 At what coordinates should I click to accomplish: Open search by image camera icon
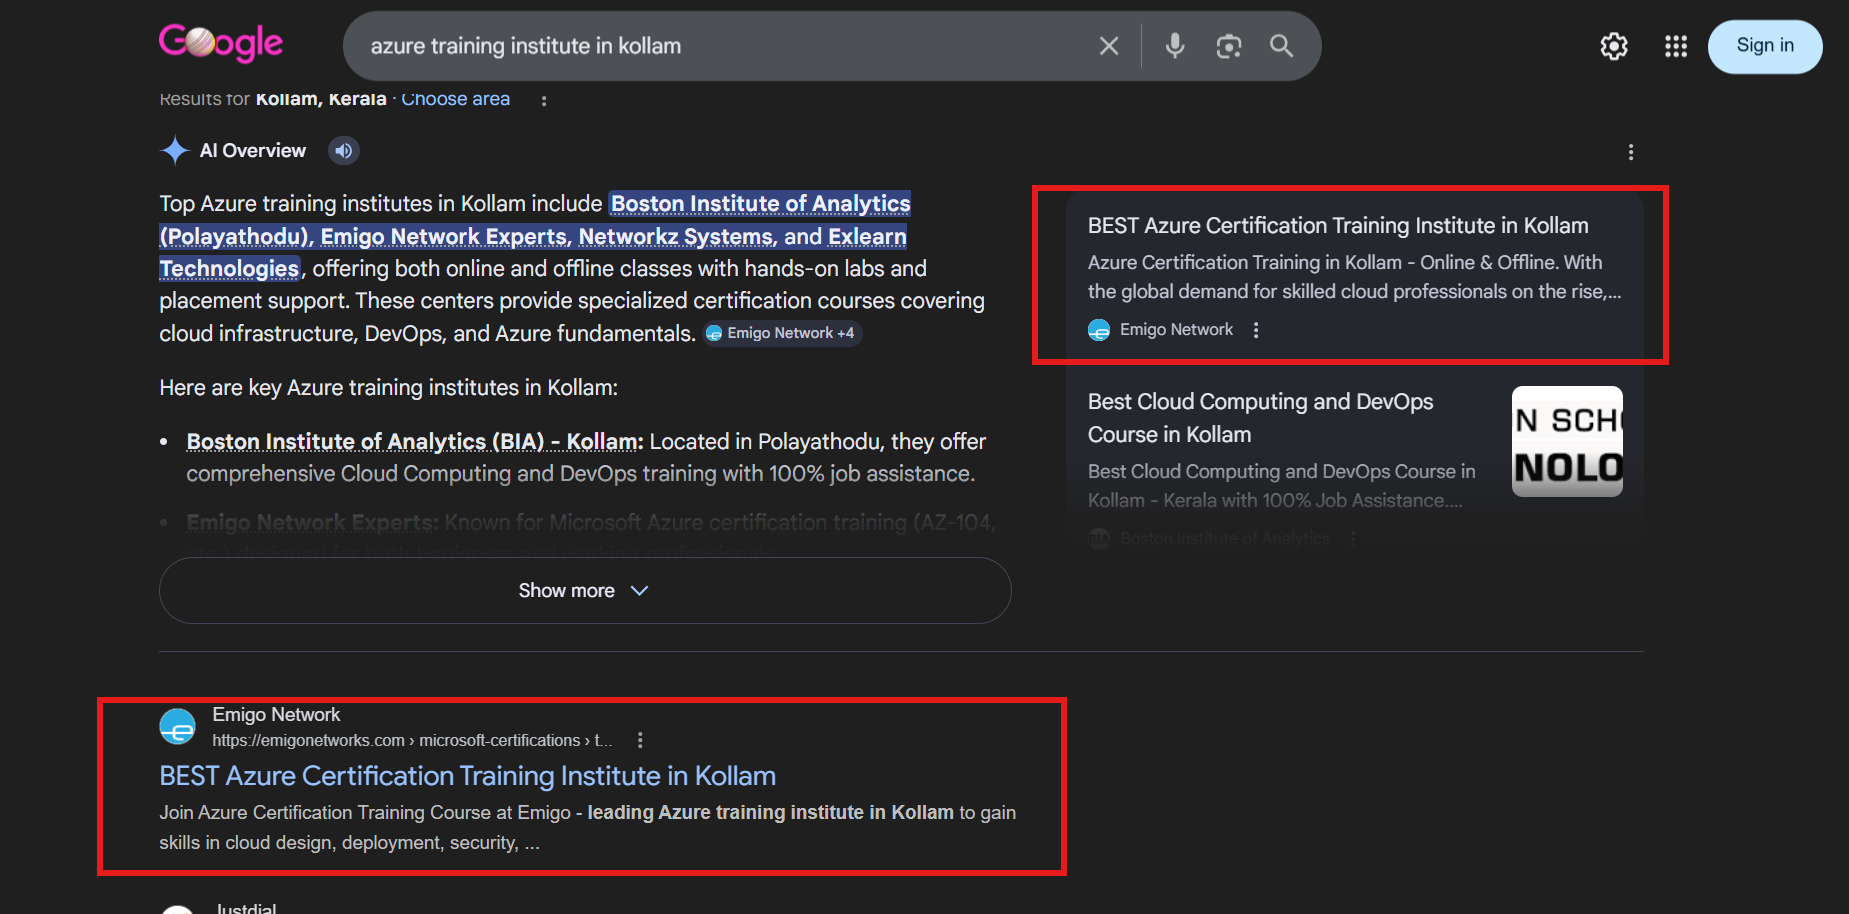click(x=1228, y=46)
